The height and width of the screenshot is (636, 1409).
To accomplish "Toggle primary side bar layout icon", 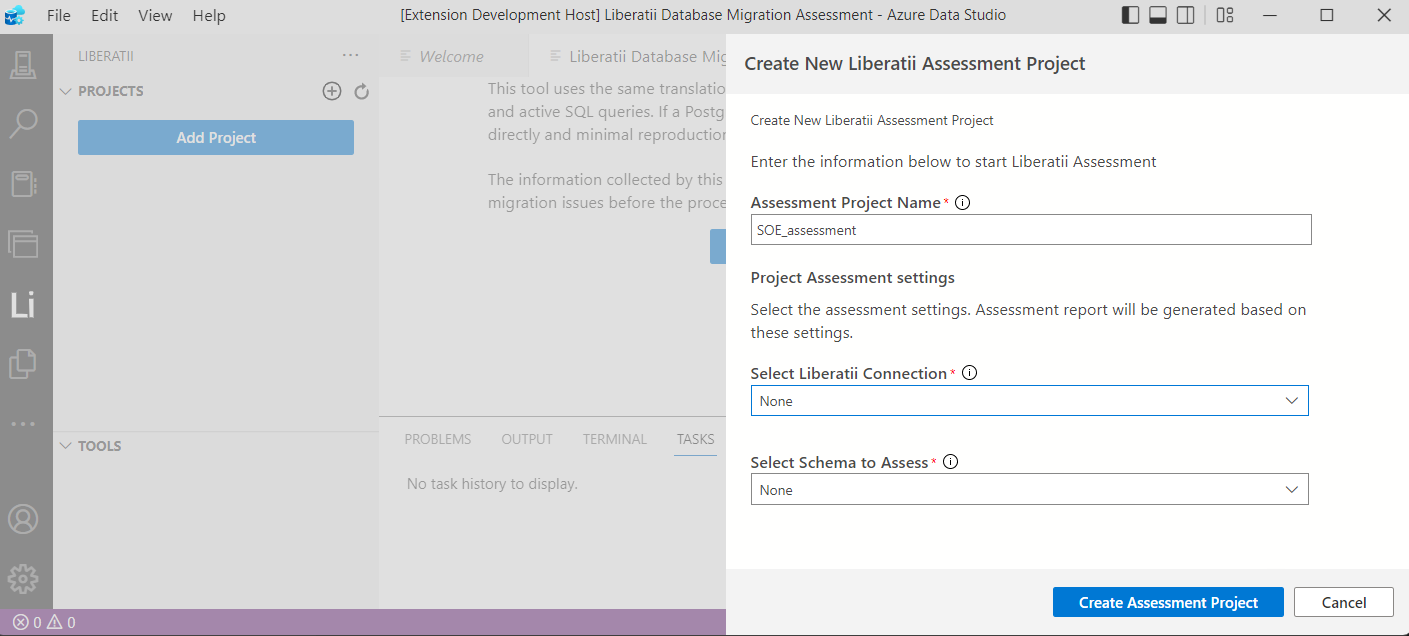I will click(x=1131, y=15).
